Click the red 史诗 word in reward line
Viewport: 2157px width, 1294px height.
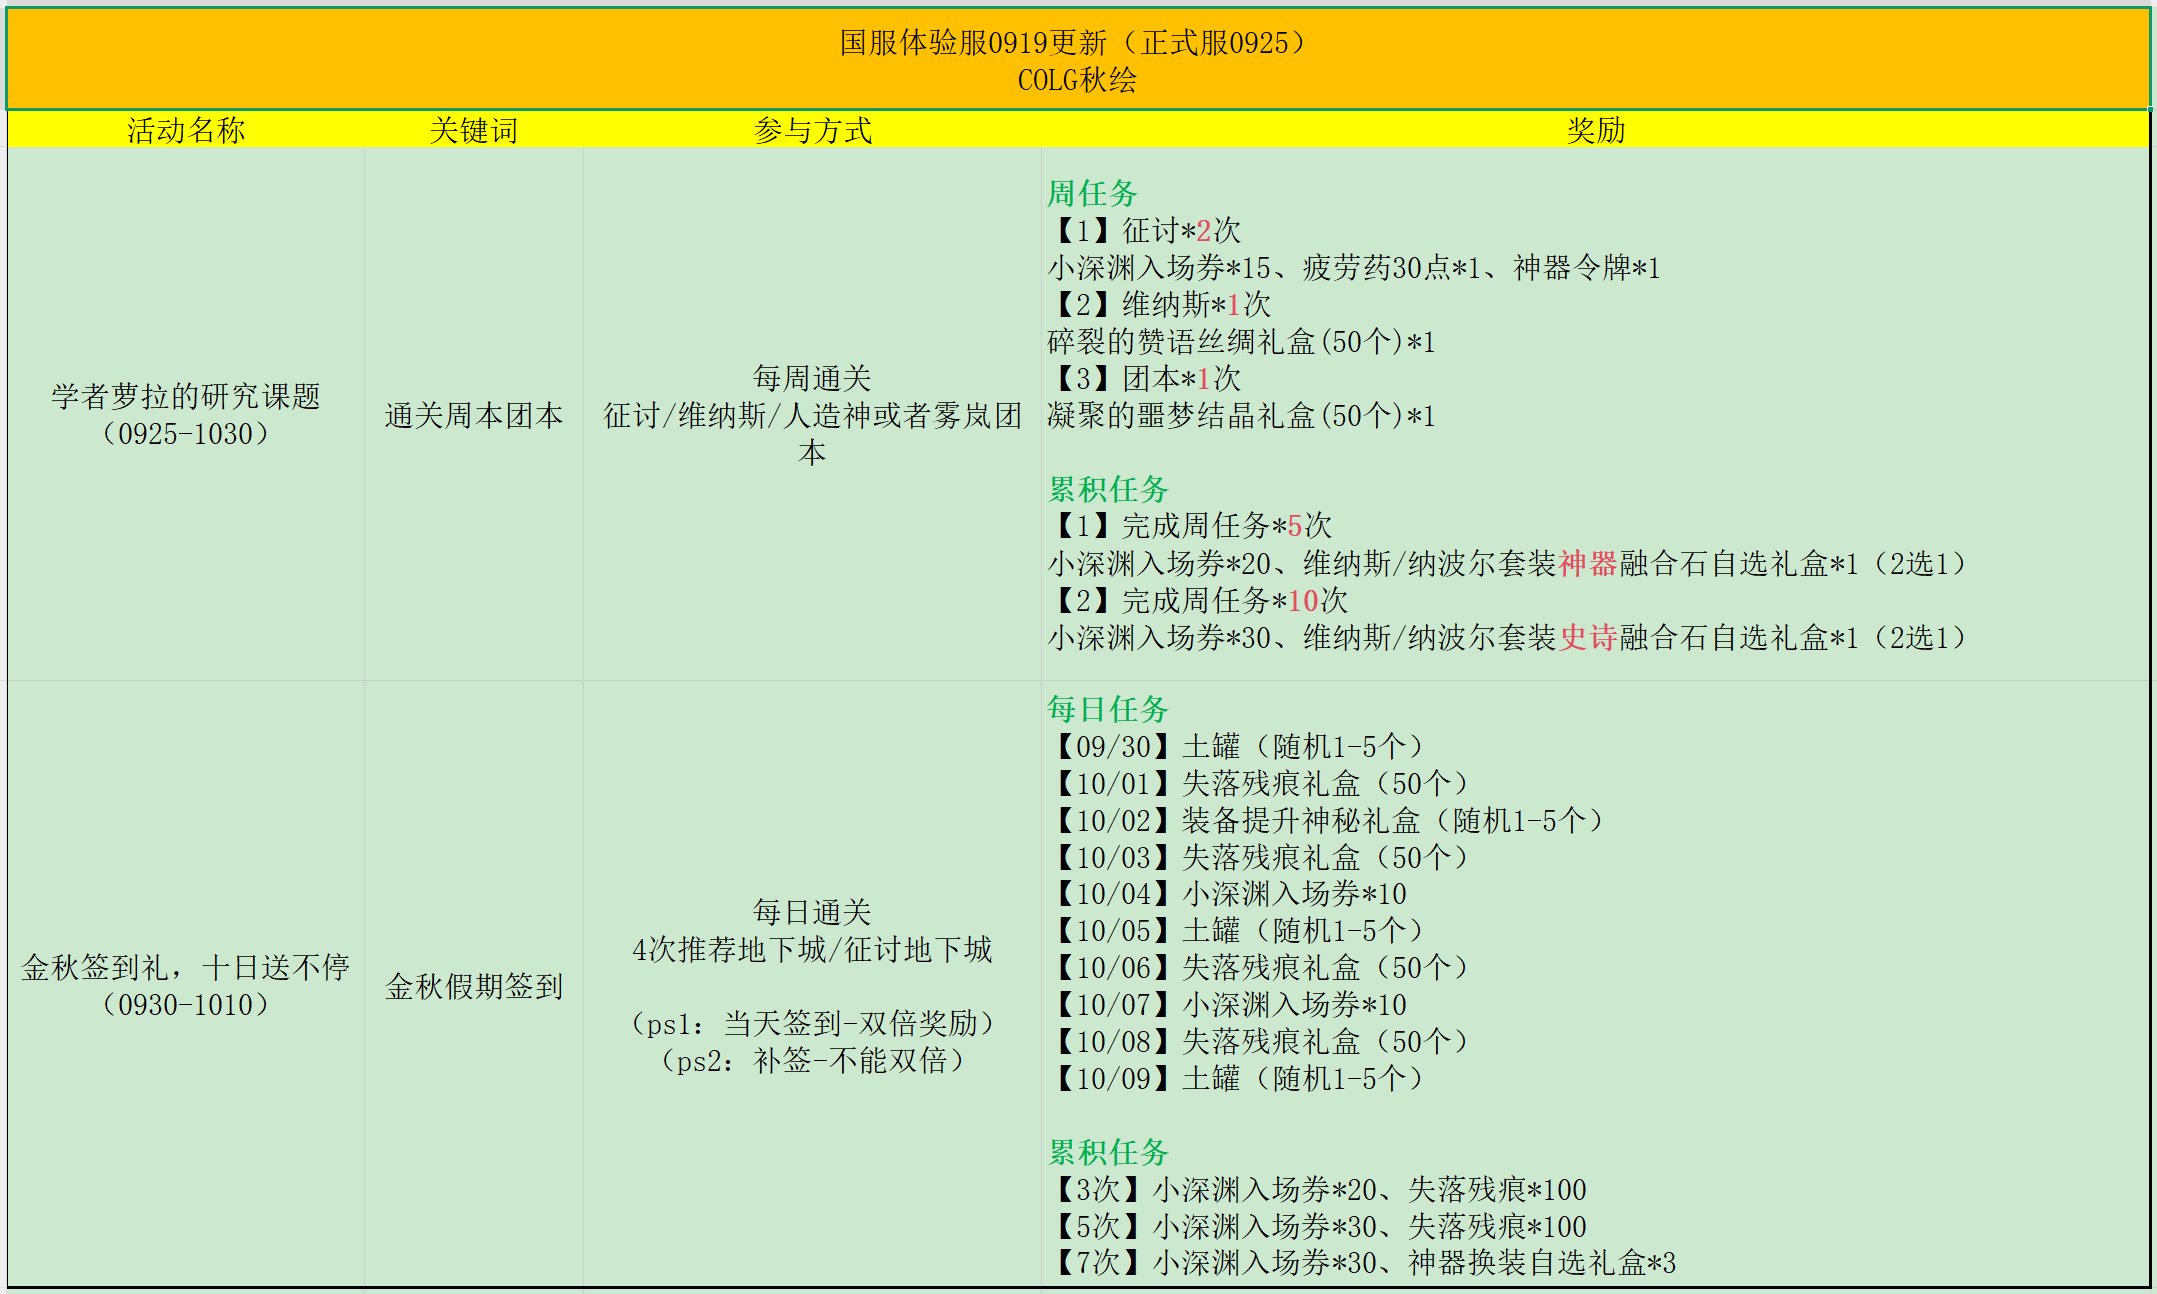(1588, 637)
